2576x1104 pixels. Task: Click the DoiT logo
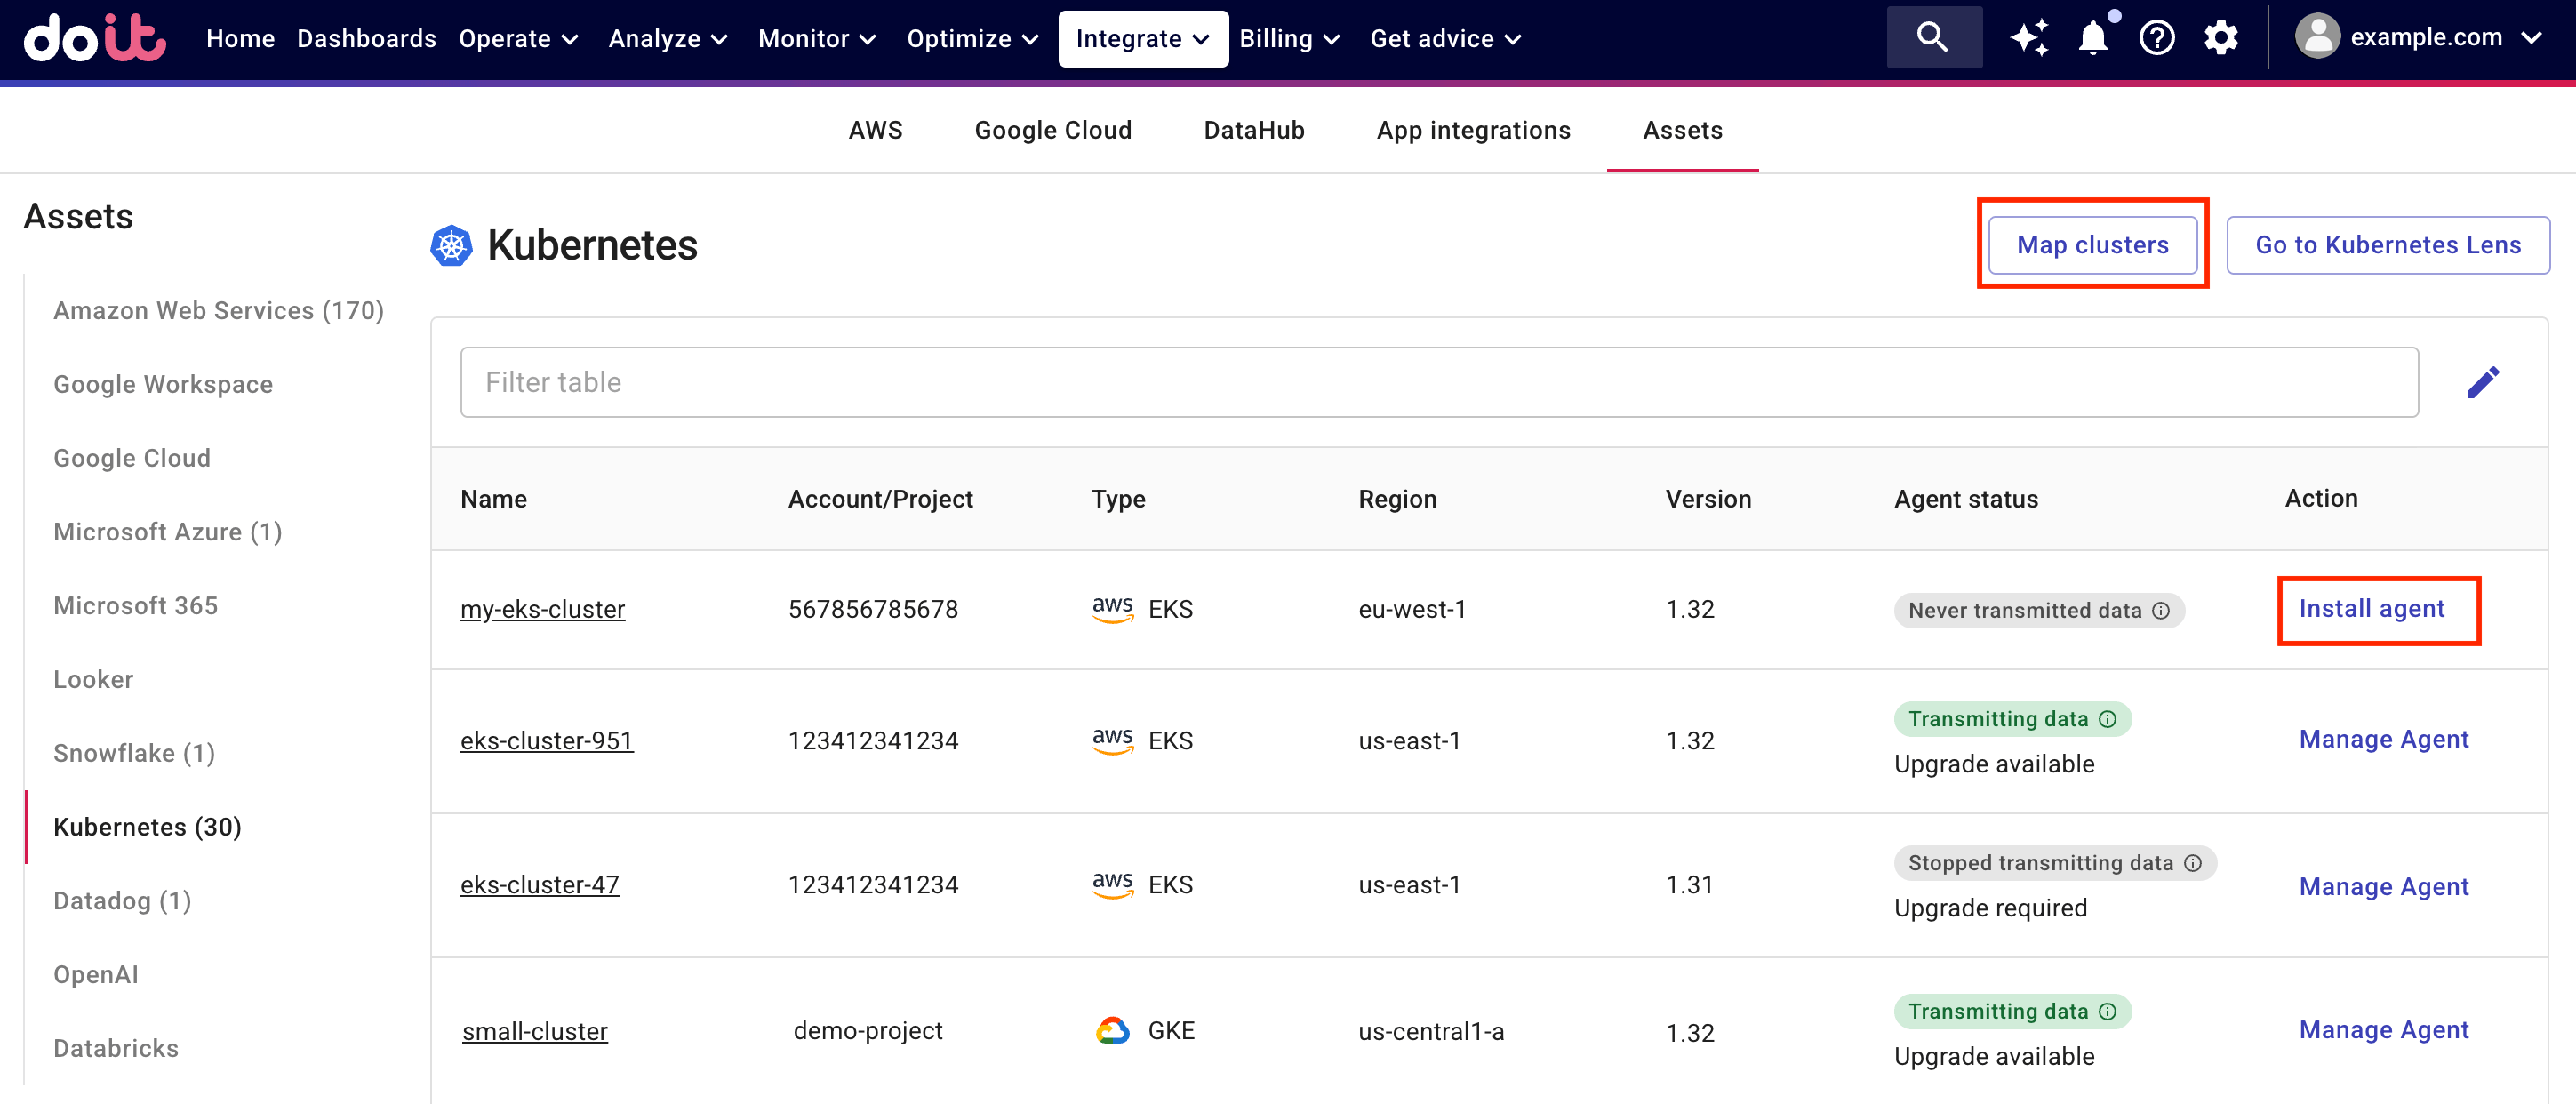(x=94, y=38)
